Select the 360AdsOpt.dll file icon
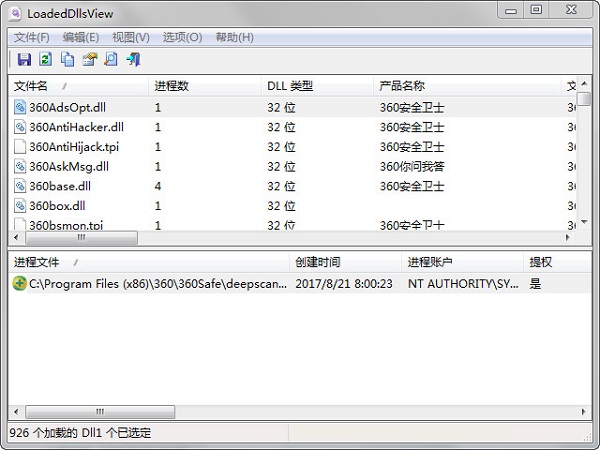 point(20,107)
